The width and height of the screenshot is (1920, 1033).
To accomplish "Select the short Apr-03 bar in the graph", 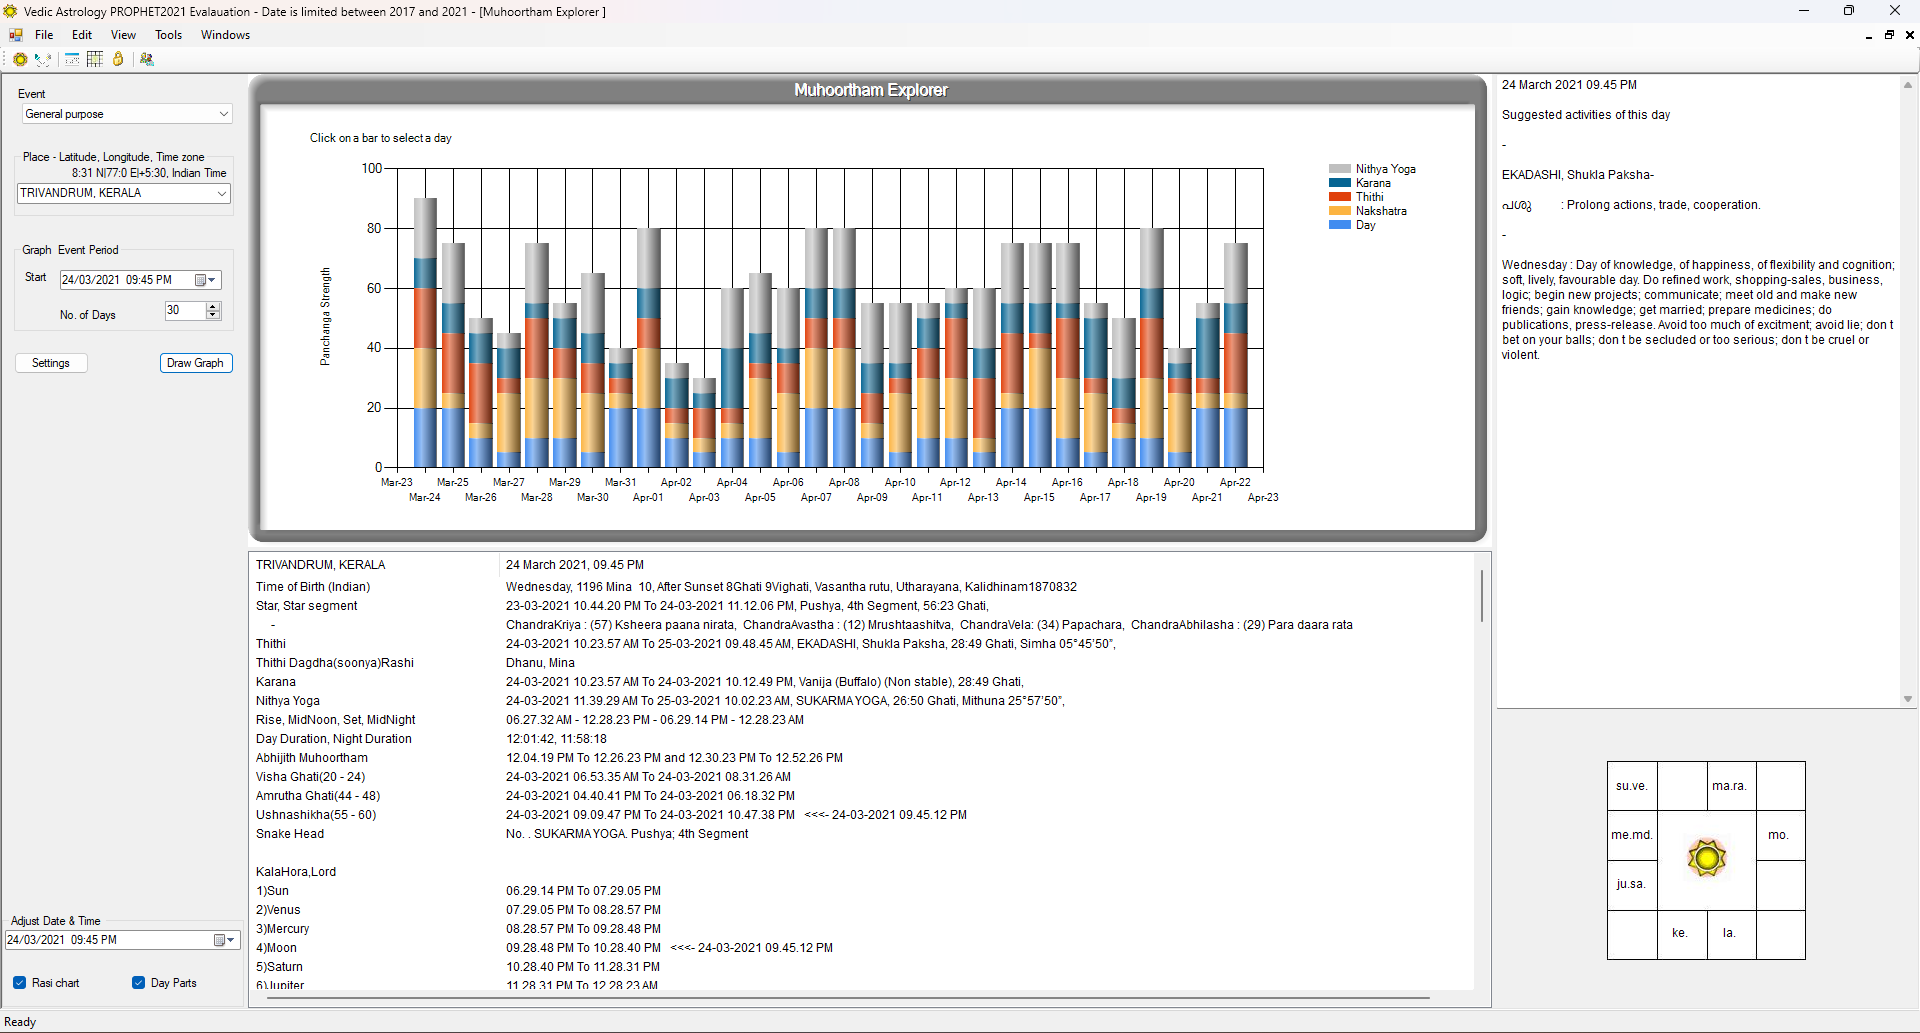I will pyautogui.click(x=705, y=423).
